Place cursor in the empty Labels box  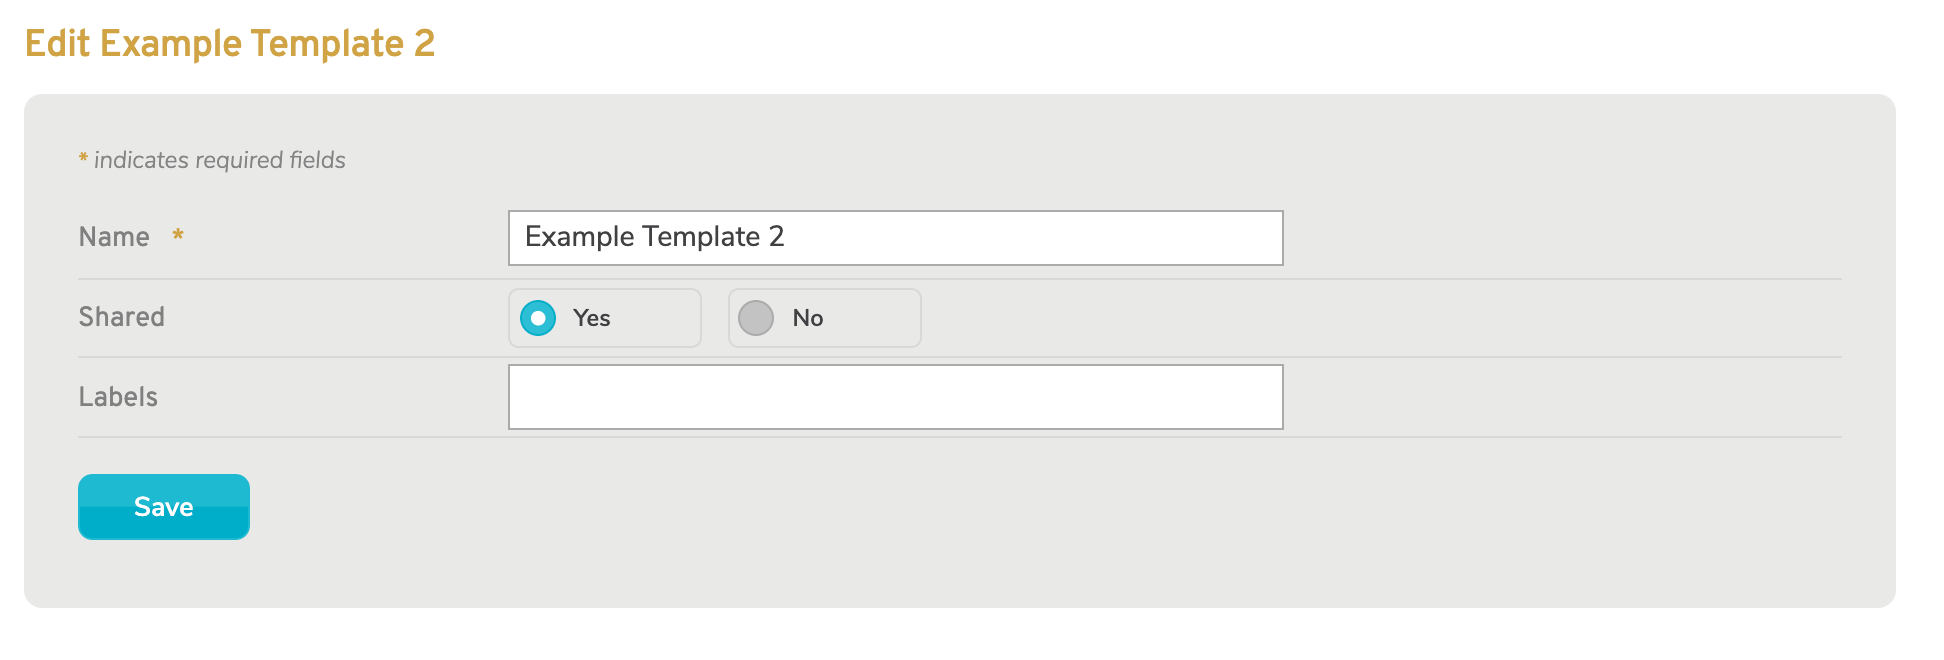tap(895, 397)
